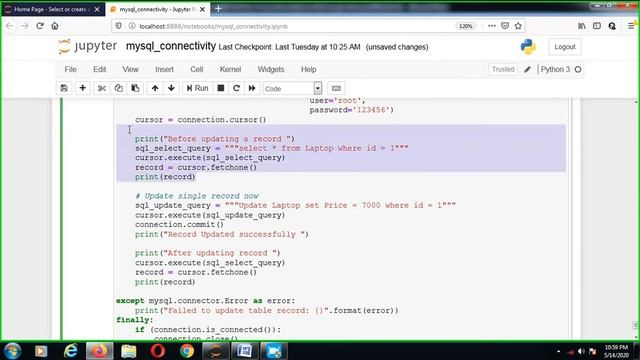Switch to Firefox in the taskbar
This screenshot has width=640, height=360.
point(99,351)
